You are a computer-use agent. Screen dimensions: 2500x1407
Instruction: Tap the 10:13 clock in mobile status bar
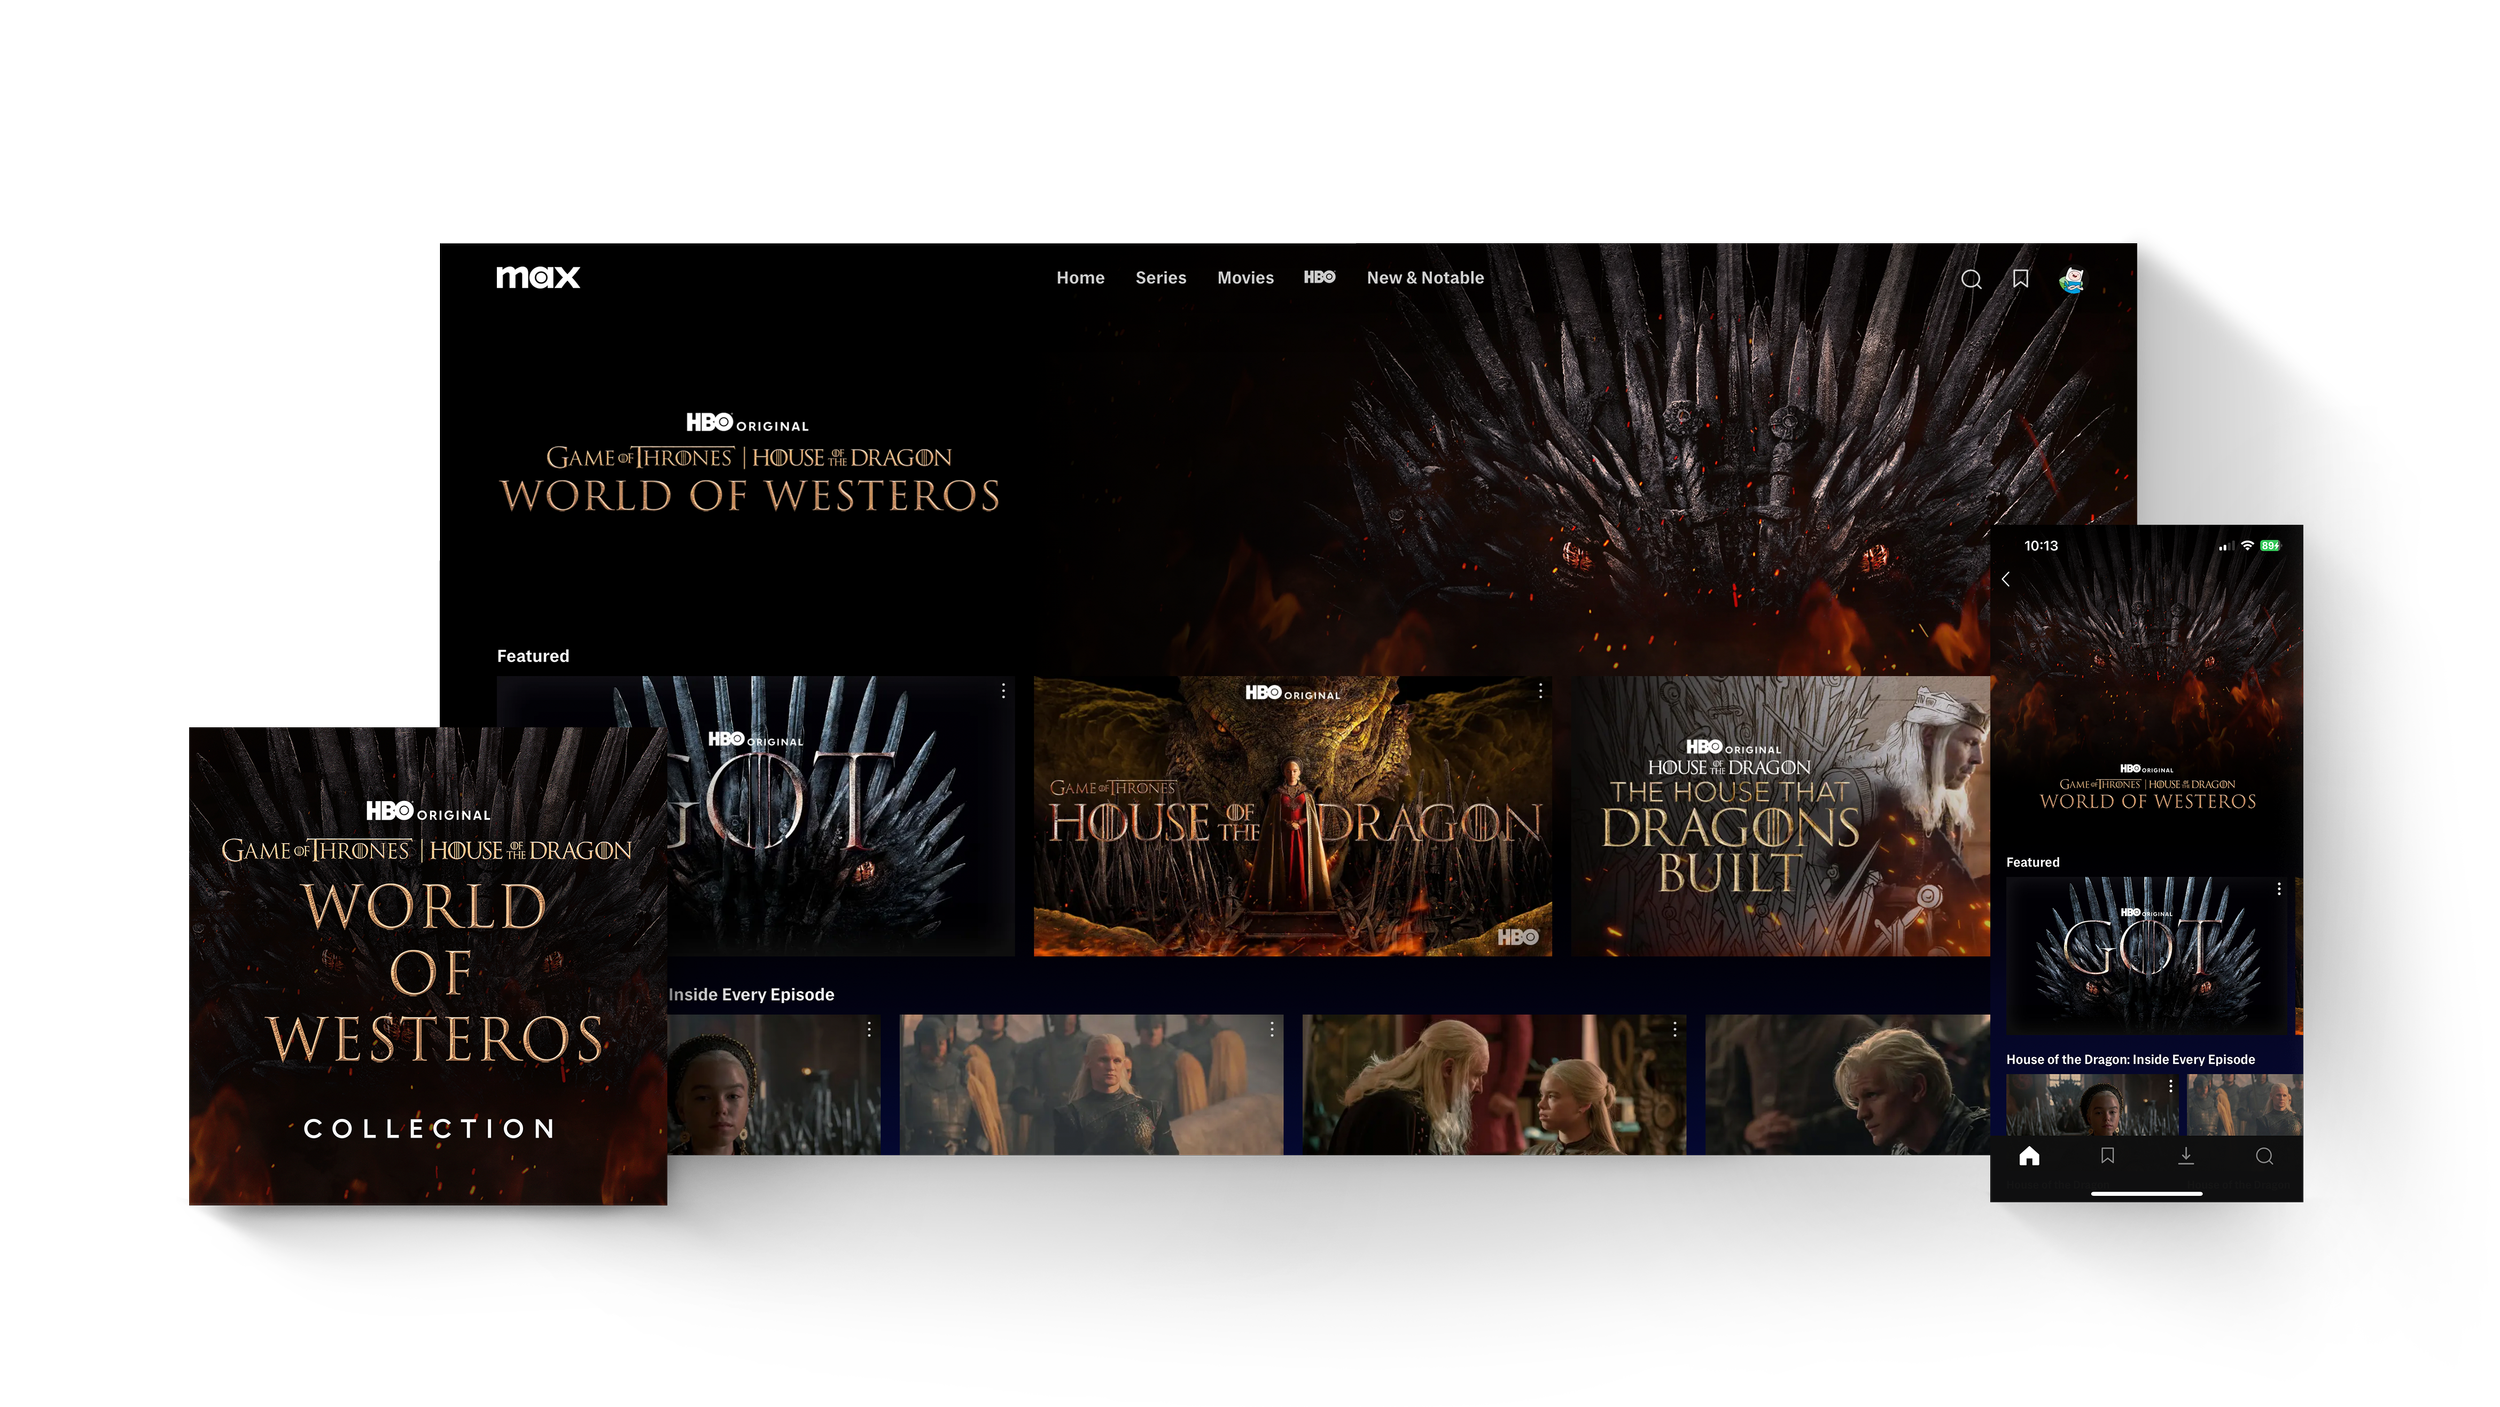[x=2041, y=546]
